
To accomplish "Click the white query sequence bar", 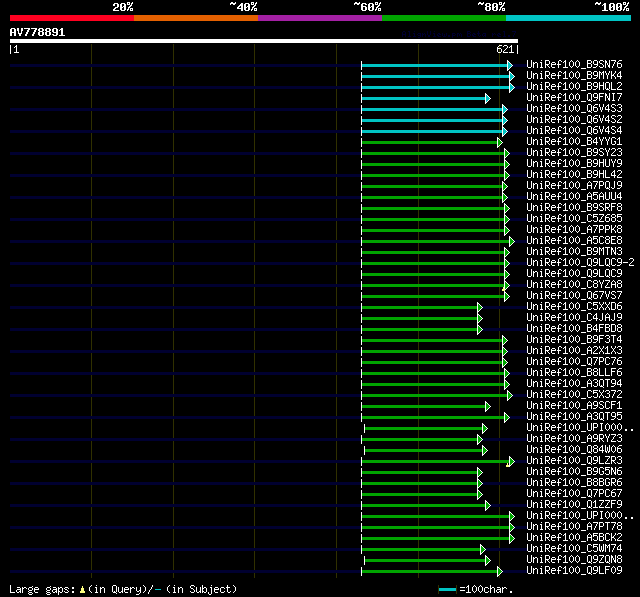I will pyautogui.click(x=264, y=41).
